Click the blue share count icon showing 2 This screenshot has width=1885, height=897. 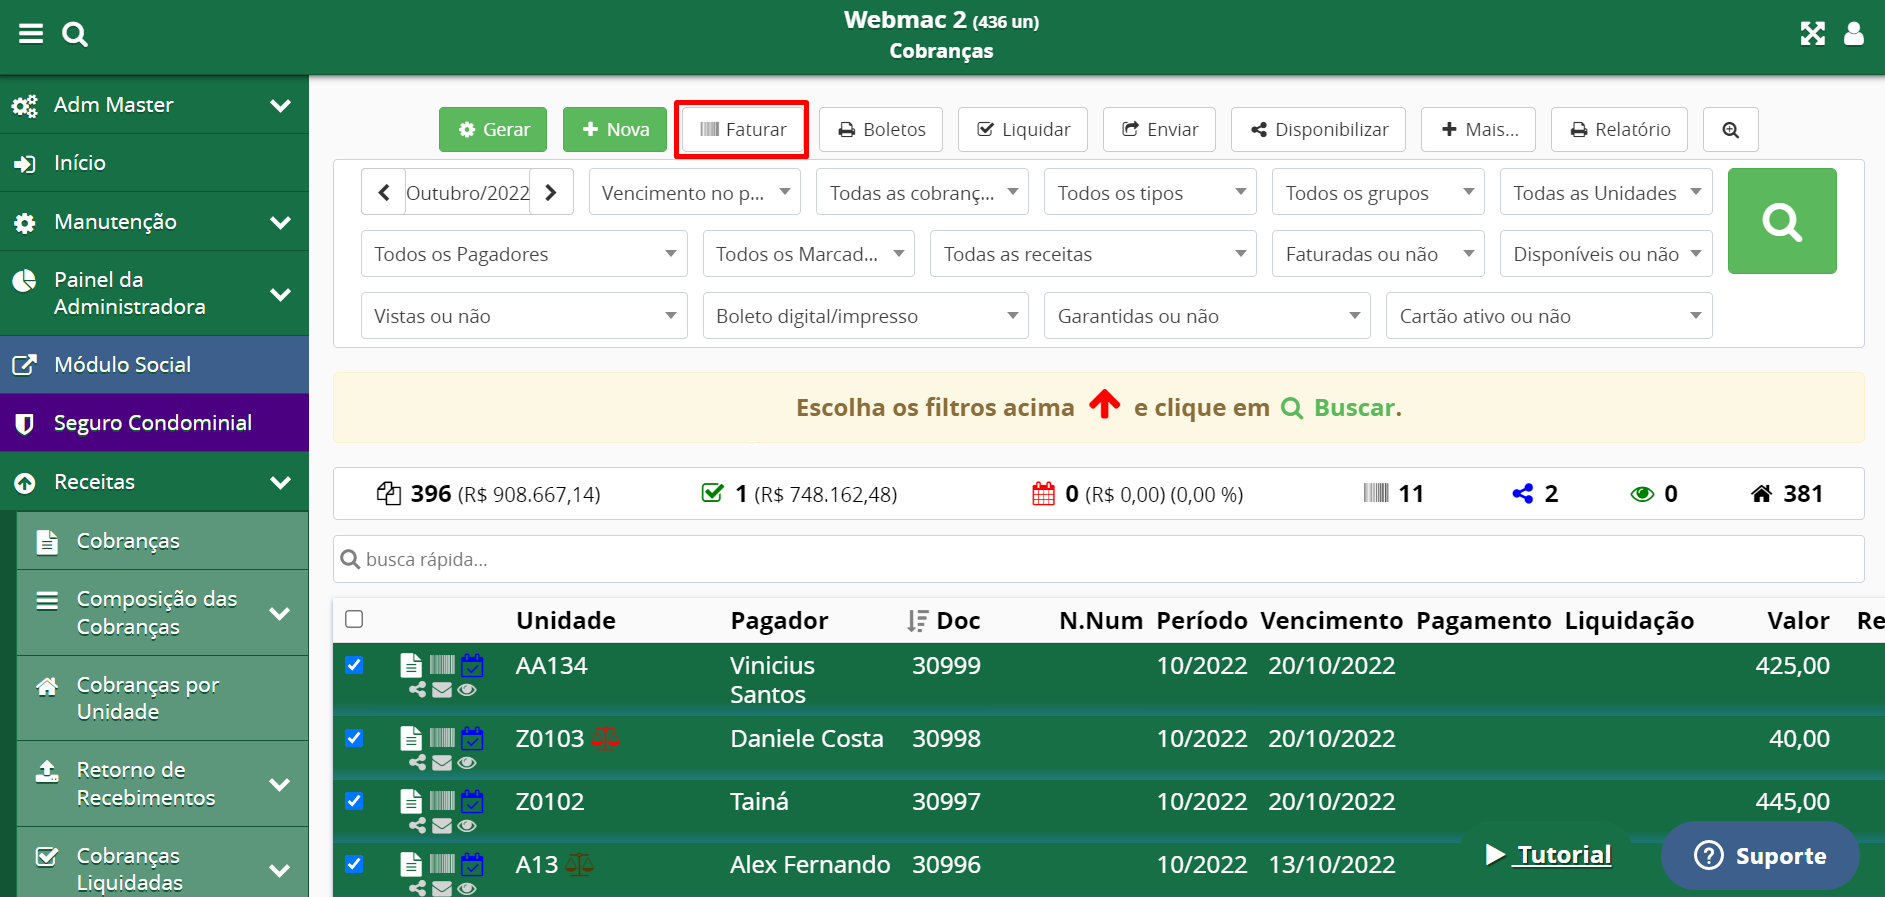(1522, 493)
